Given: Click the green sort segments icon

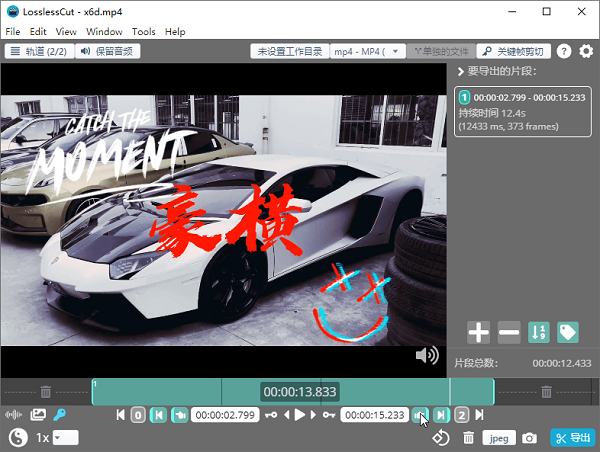Looking at the screenshot, I should tap(539, 332).
